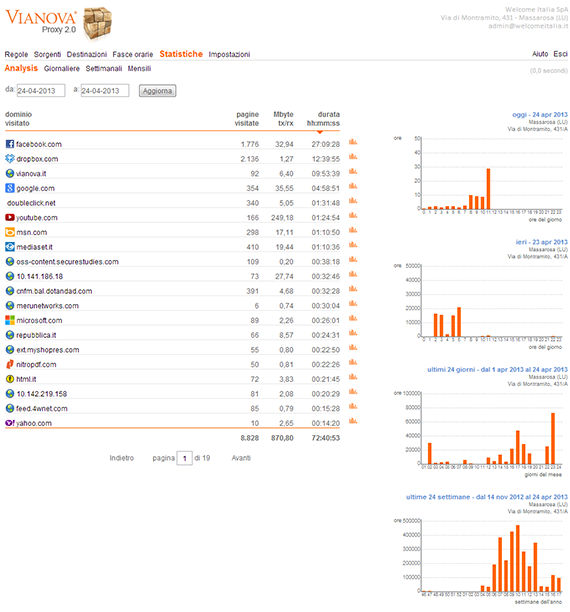Select the oss-content.securestudies.com row
570x612 pixels.
tap(172, 262)
